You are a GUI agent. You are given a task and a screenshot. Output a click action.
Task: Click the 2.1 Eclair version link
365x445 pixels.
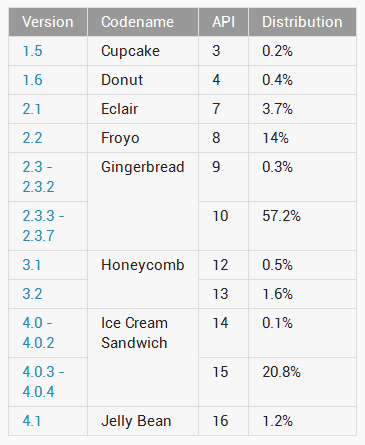32,109
